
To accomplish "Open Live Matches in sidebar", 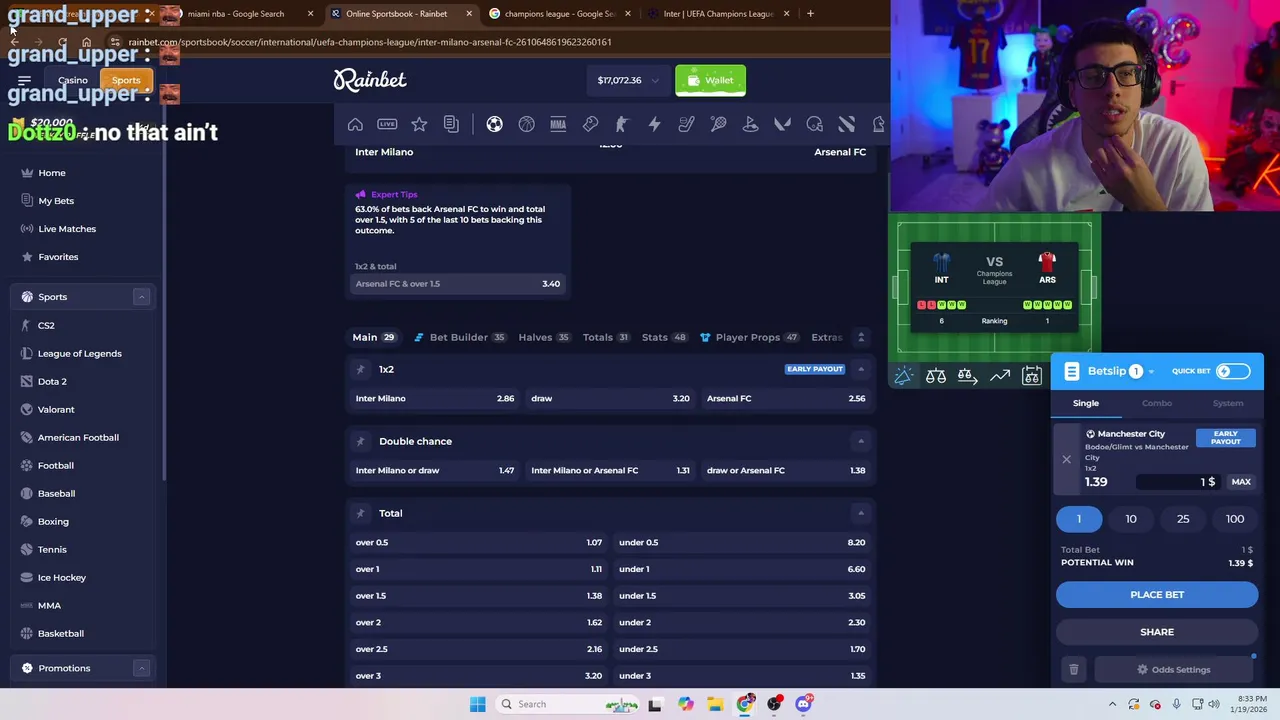I will click(x=67, y=229).
